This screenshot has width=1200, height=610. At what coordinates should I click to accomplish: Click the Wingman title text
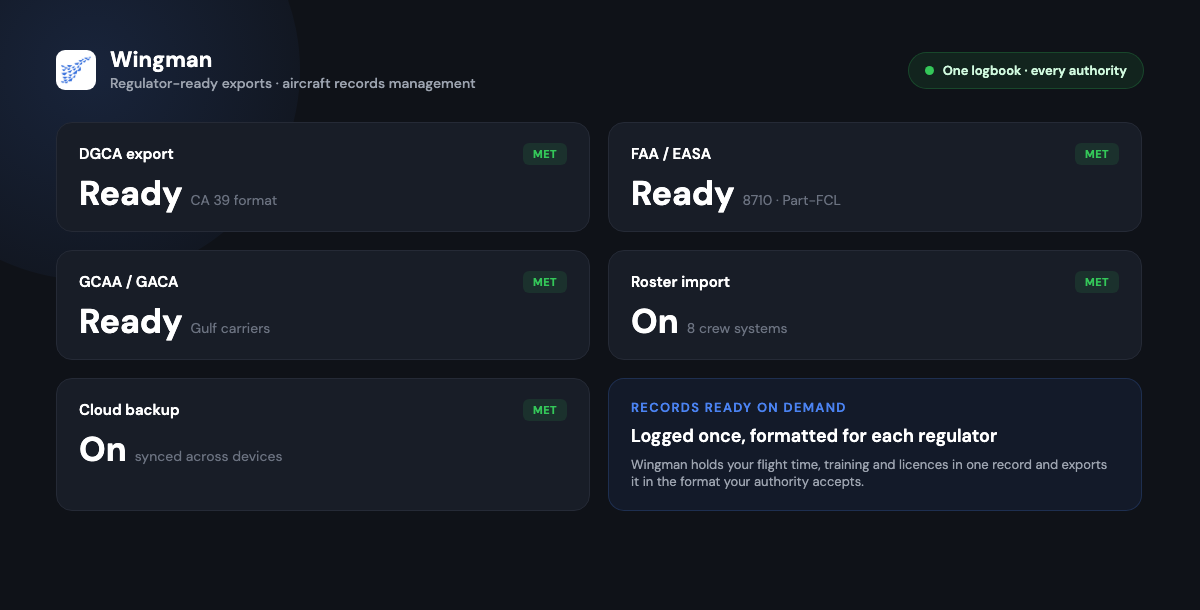coord(161,60)
